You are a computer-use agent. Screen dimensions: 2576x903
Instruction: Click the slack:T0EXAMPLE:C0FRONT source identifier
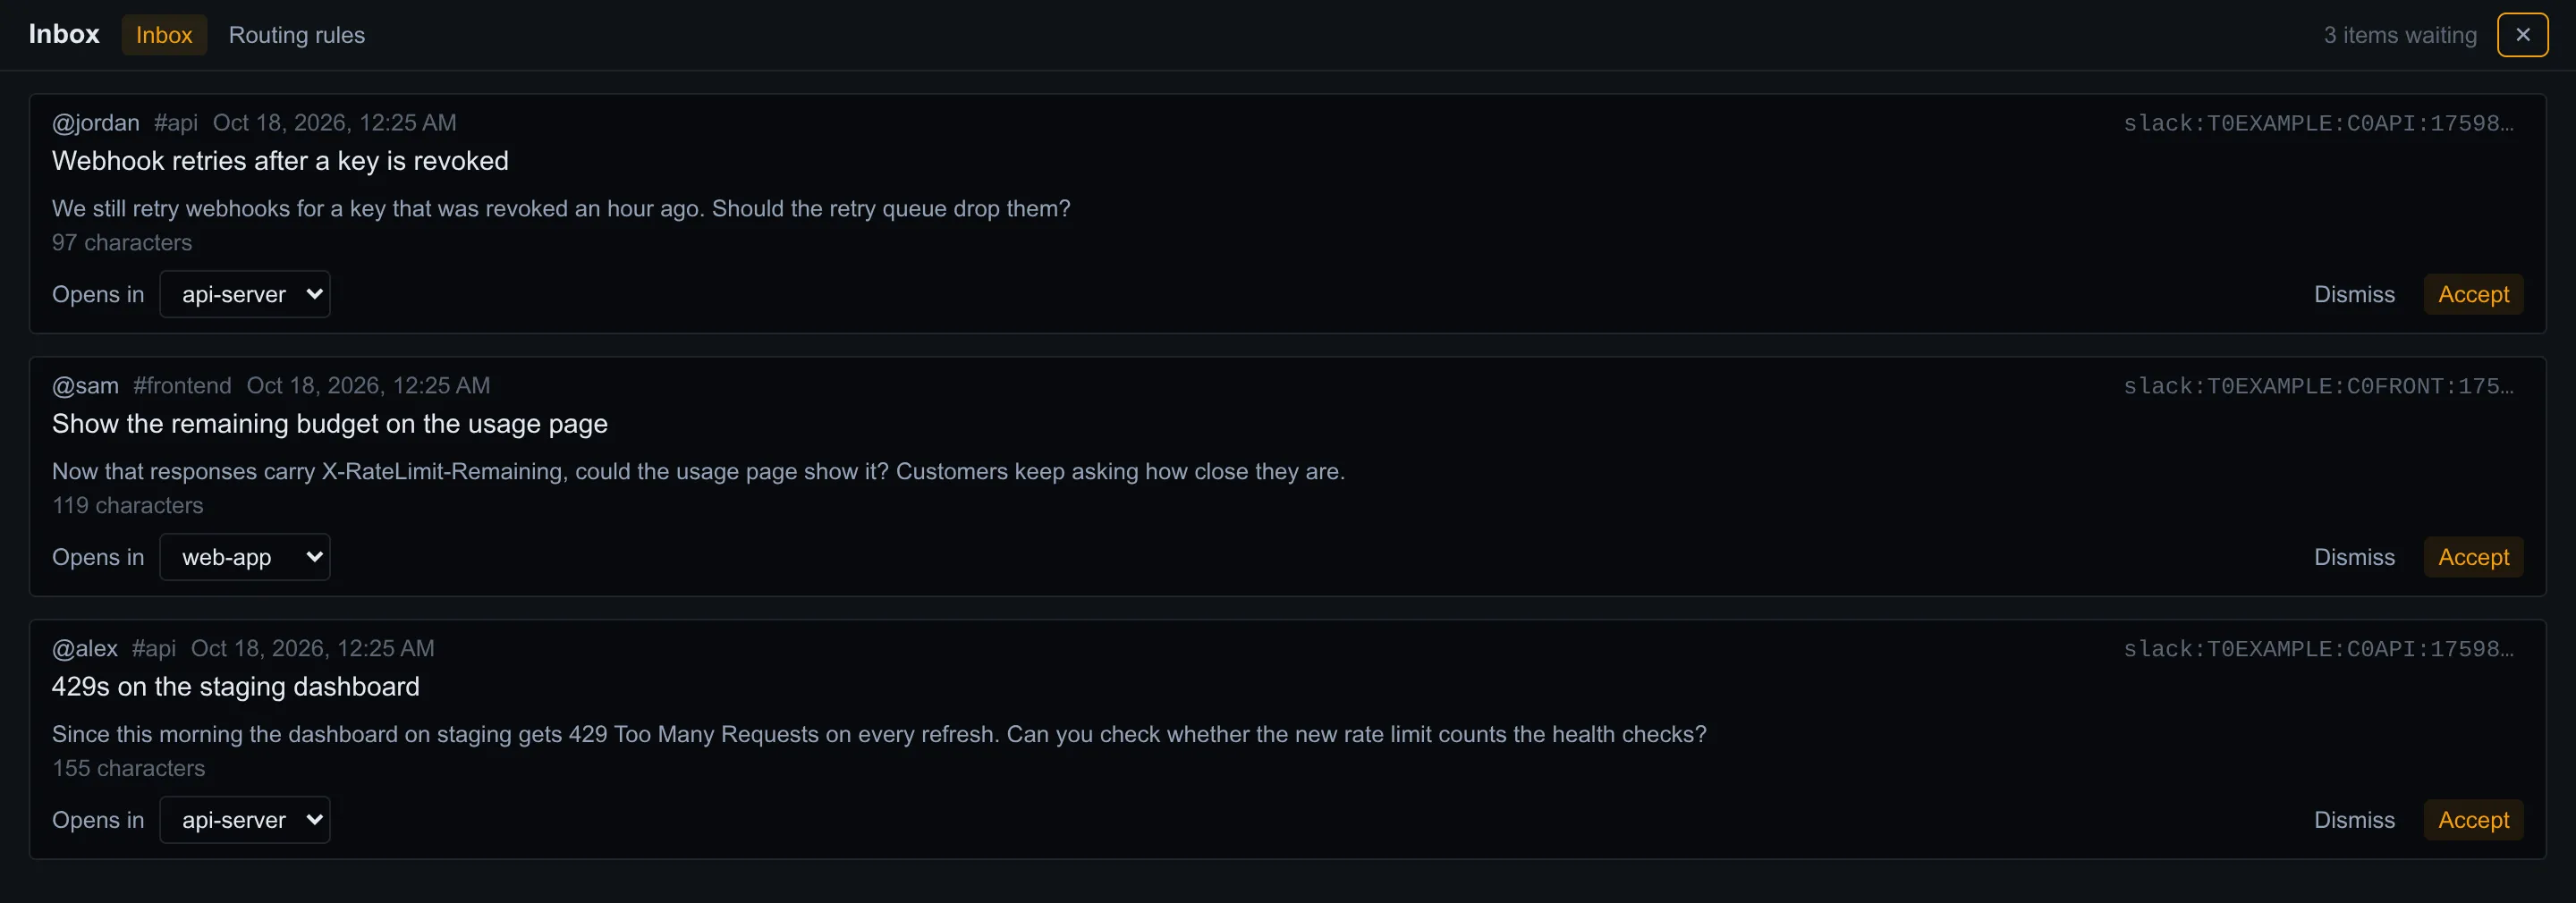tap(2318, 386)
